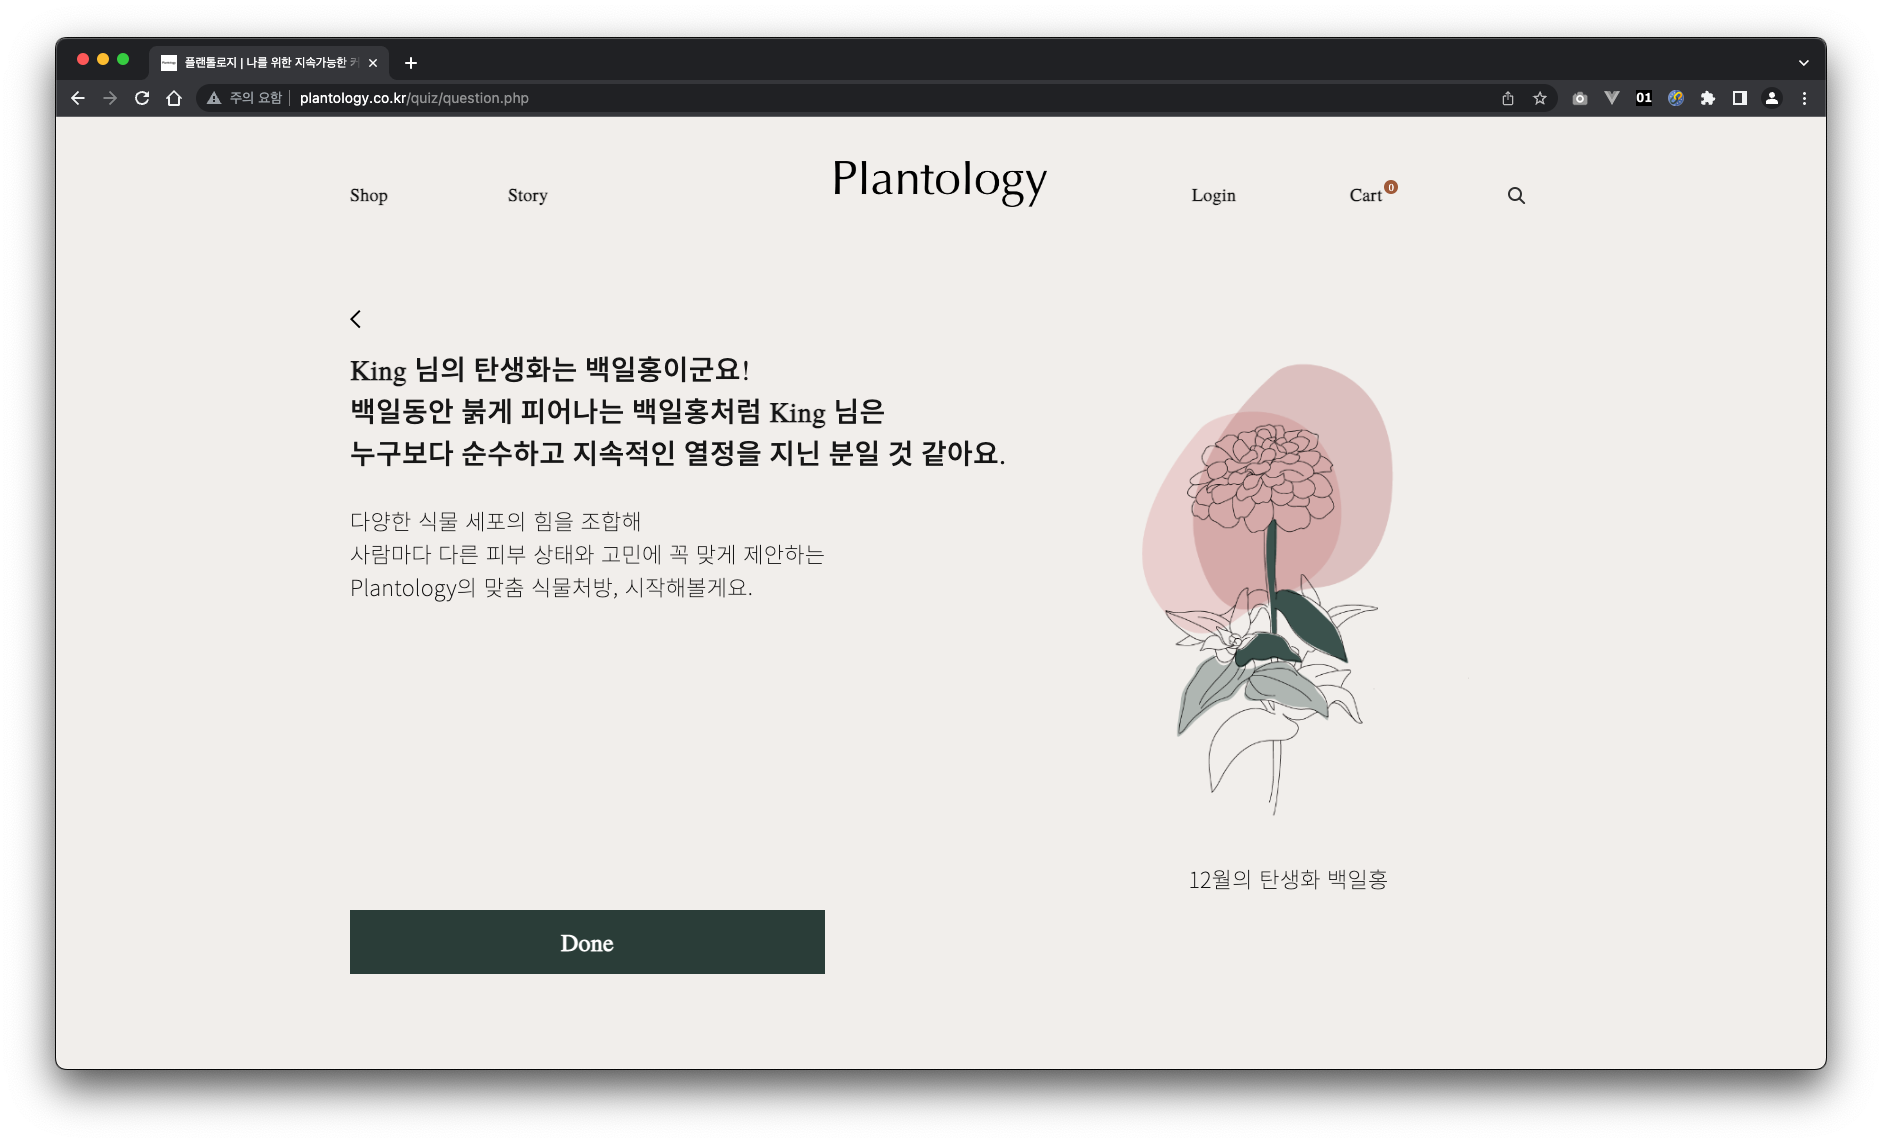Click the text '다양한 식물 세포의 힘을 조합해'

coord(495,521)
